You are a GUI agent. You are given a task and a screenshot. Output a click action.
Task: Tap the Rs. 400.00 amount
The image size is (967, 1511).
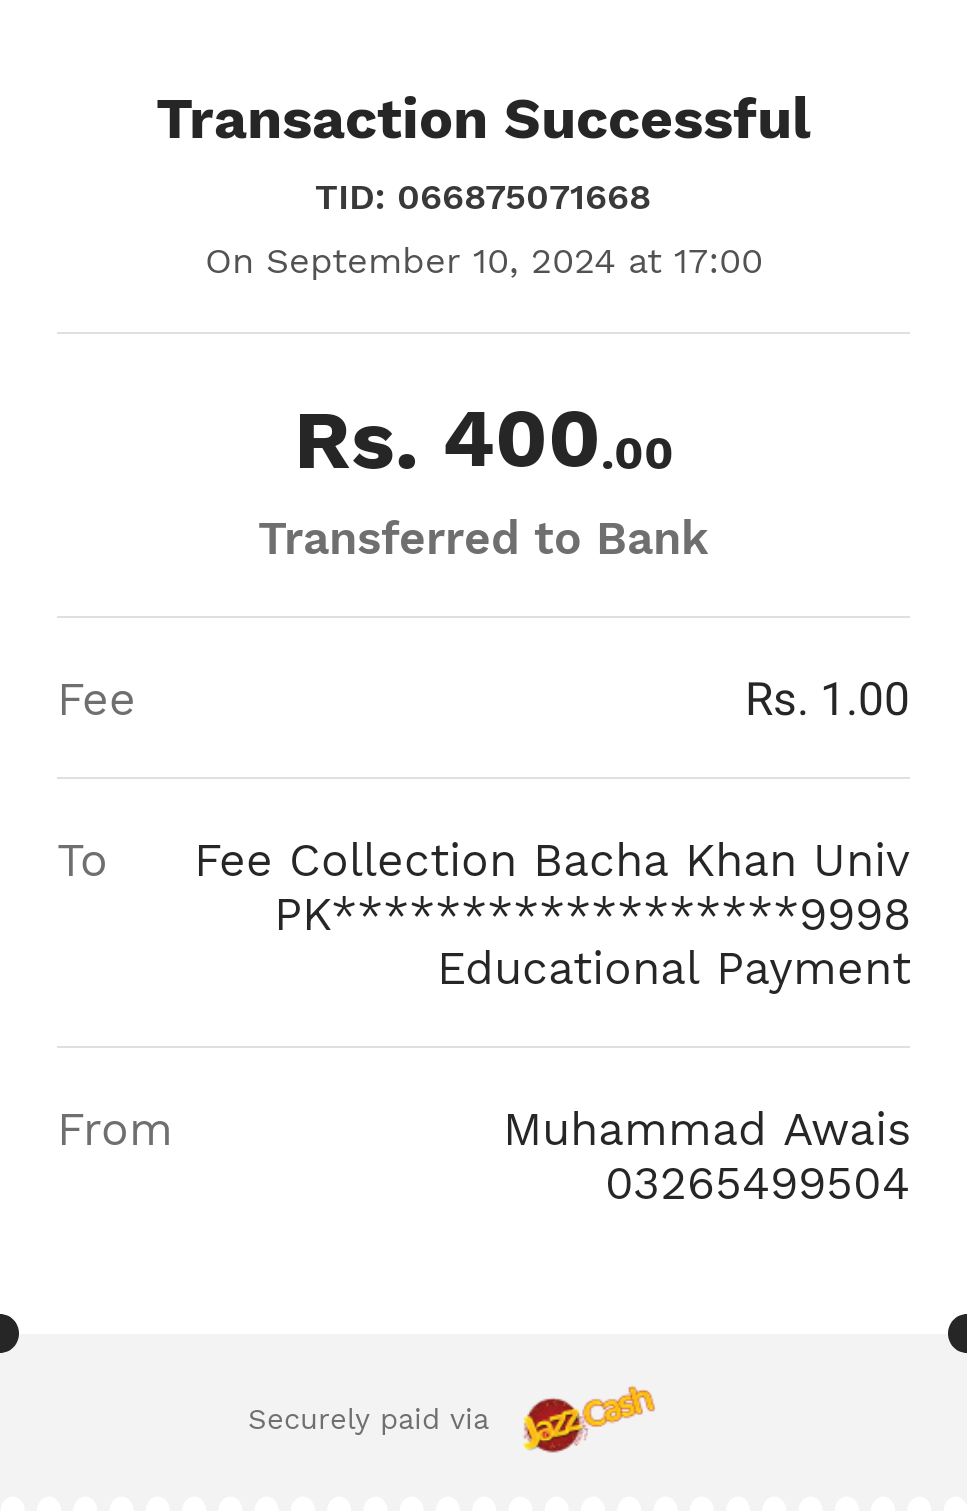click(x=484, y=440)
